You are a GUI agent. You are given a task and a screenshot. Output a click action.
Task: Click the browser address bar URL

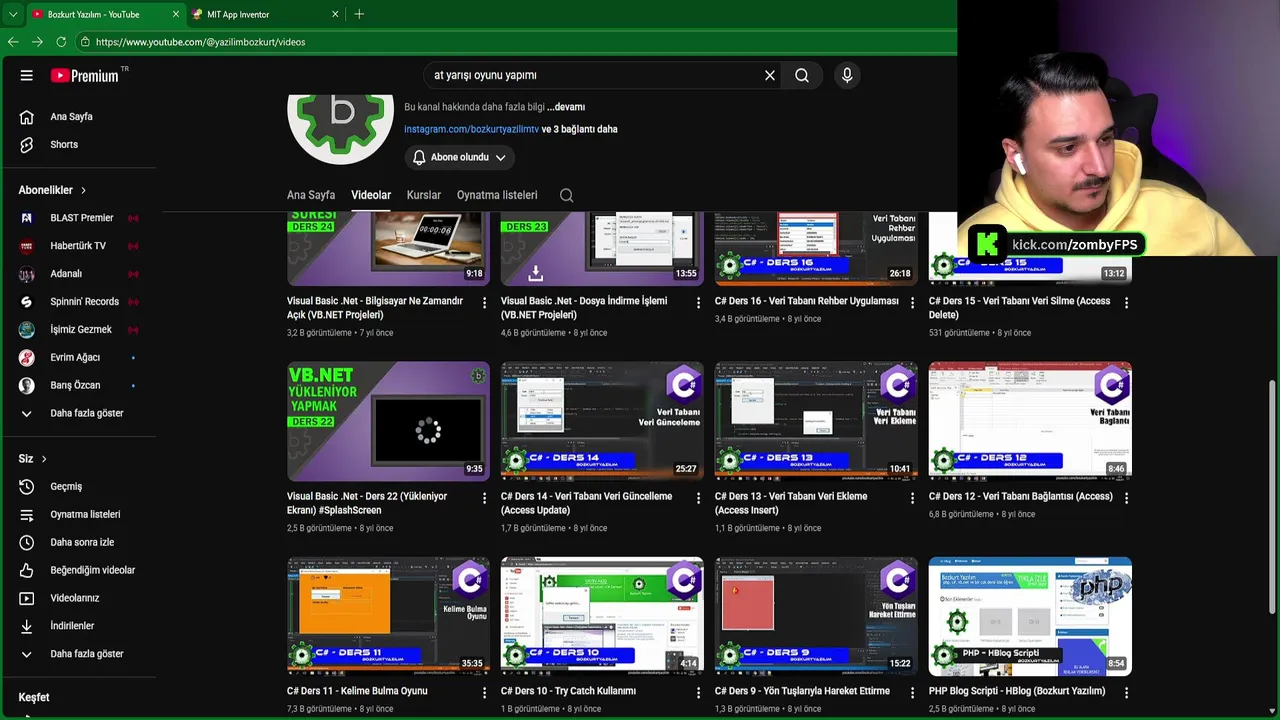(200, 42)
